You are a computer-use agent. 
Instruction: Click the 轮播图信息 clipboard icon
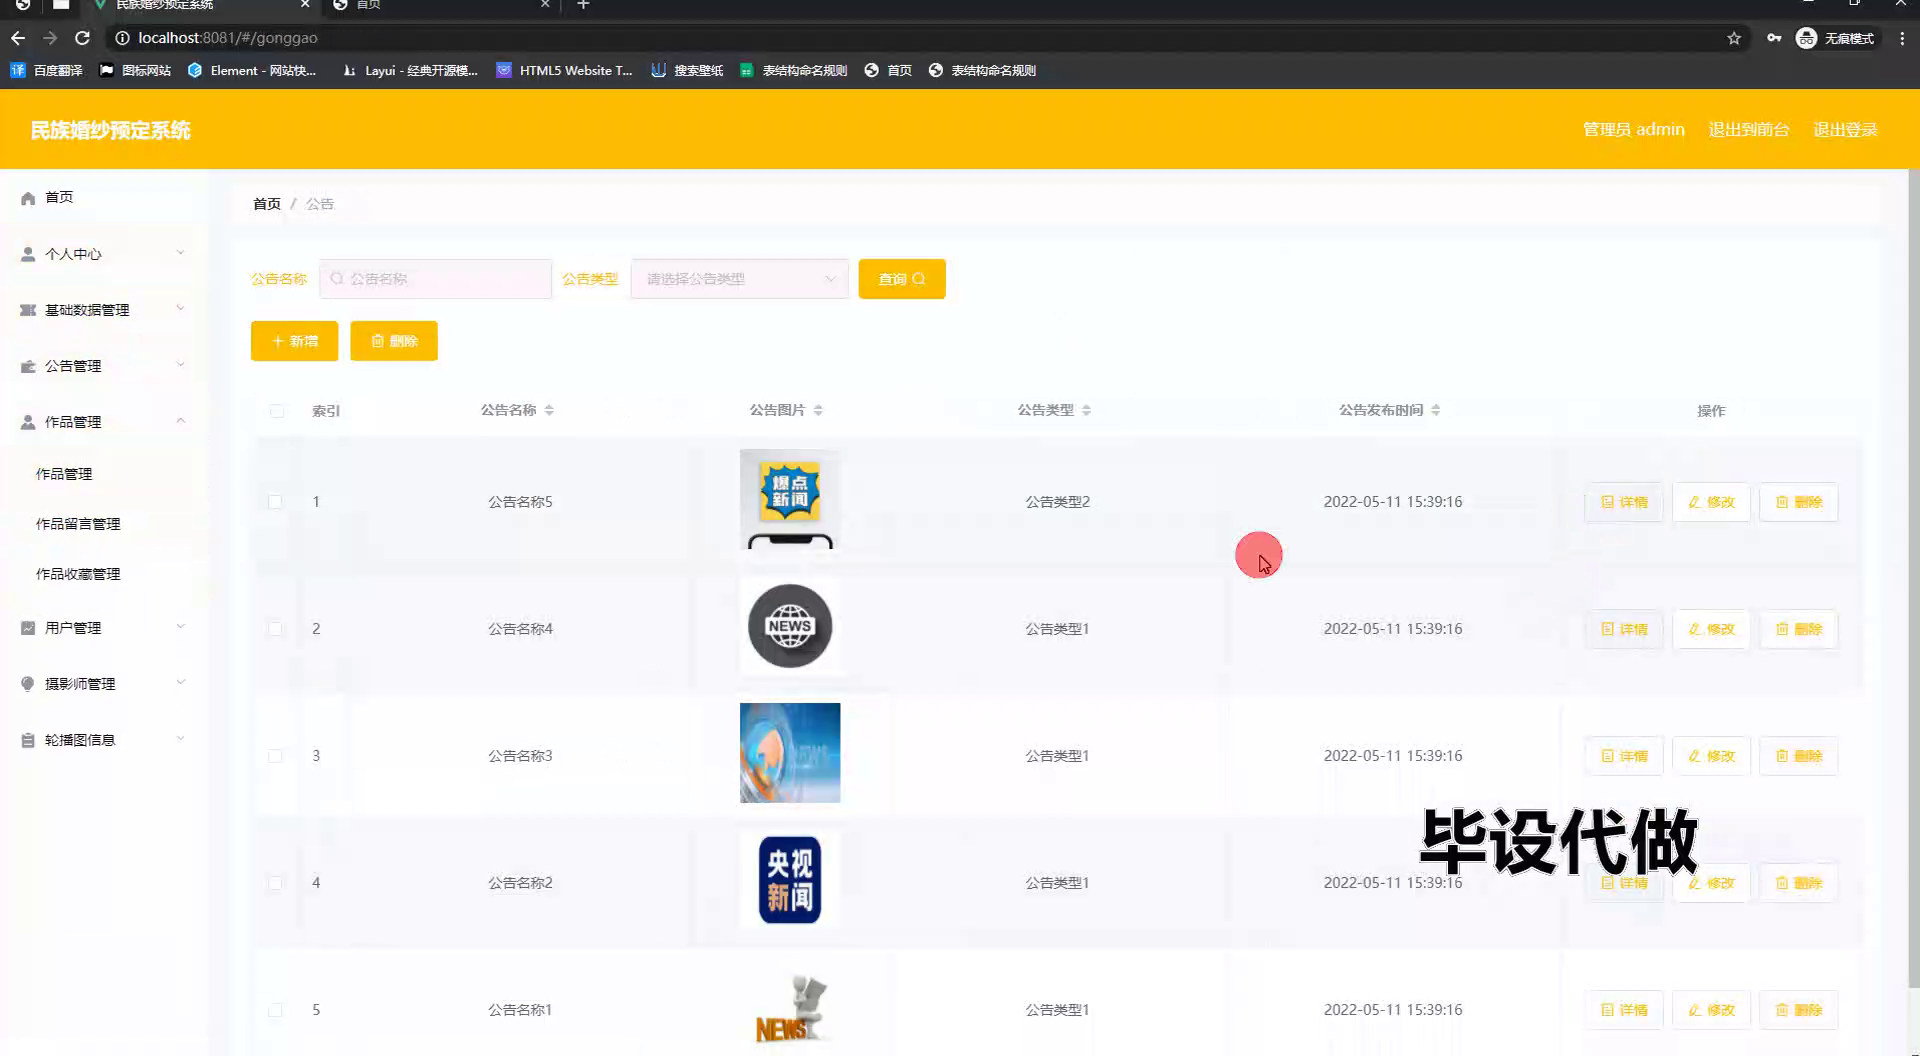tap(28, 740)
